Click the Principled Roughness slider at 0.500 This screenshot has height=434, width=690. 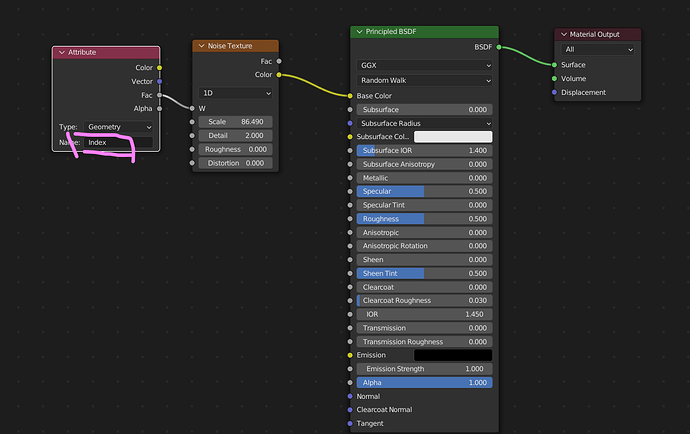pos(424,219)
